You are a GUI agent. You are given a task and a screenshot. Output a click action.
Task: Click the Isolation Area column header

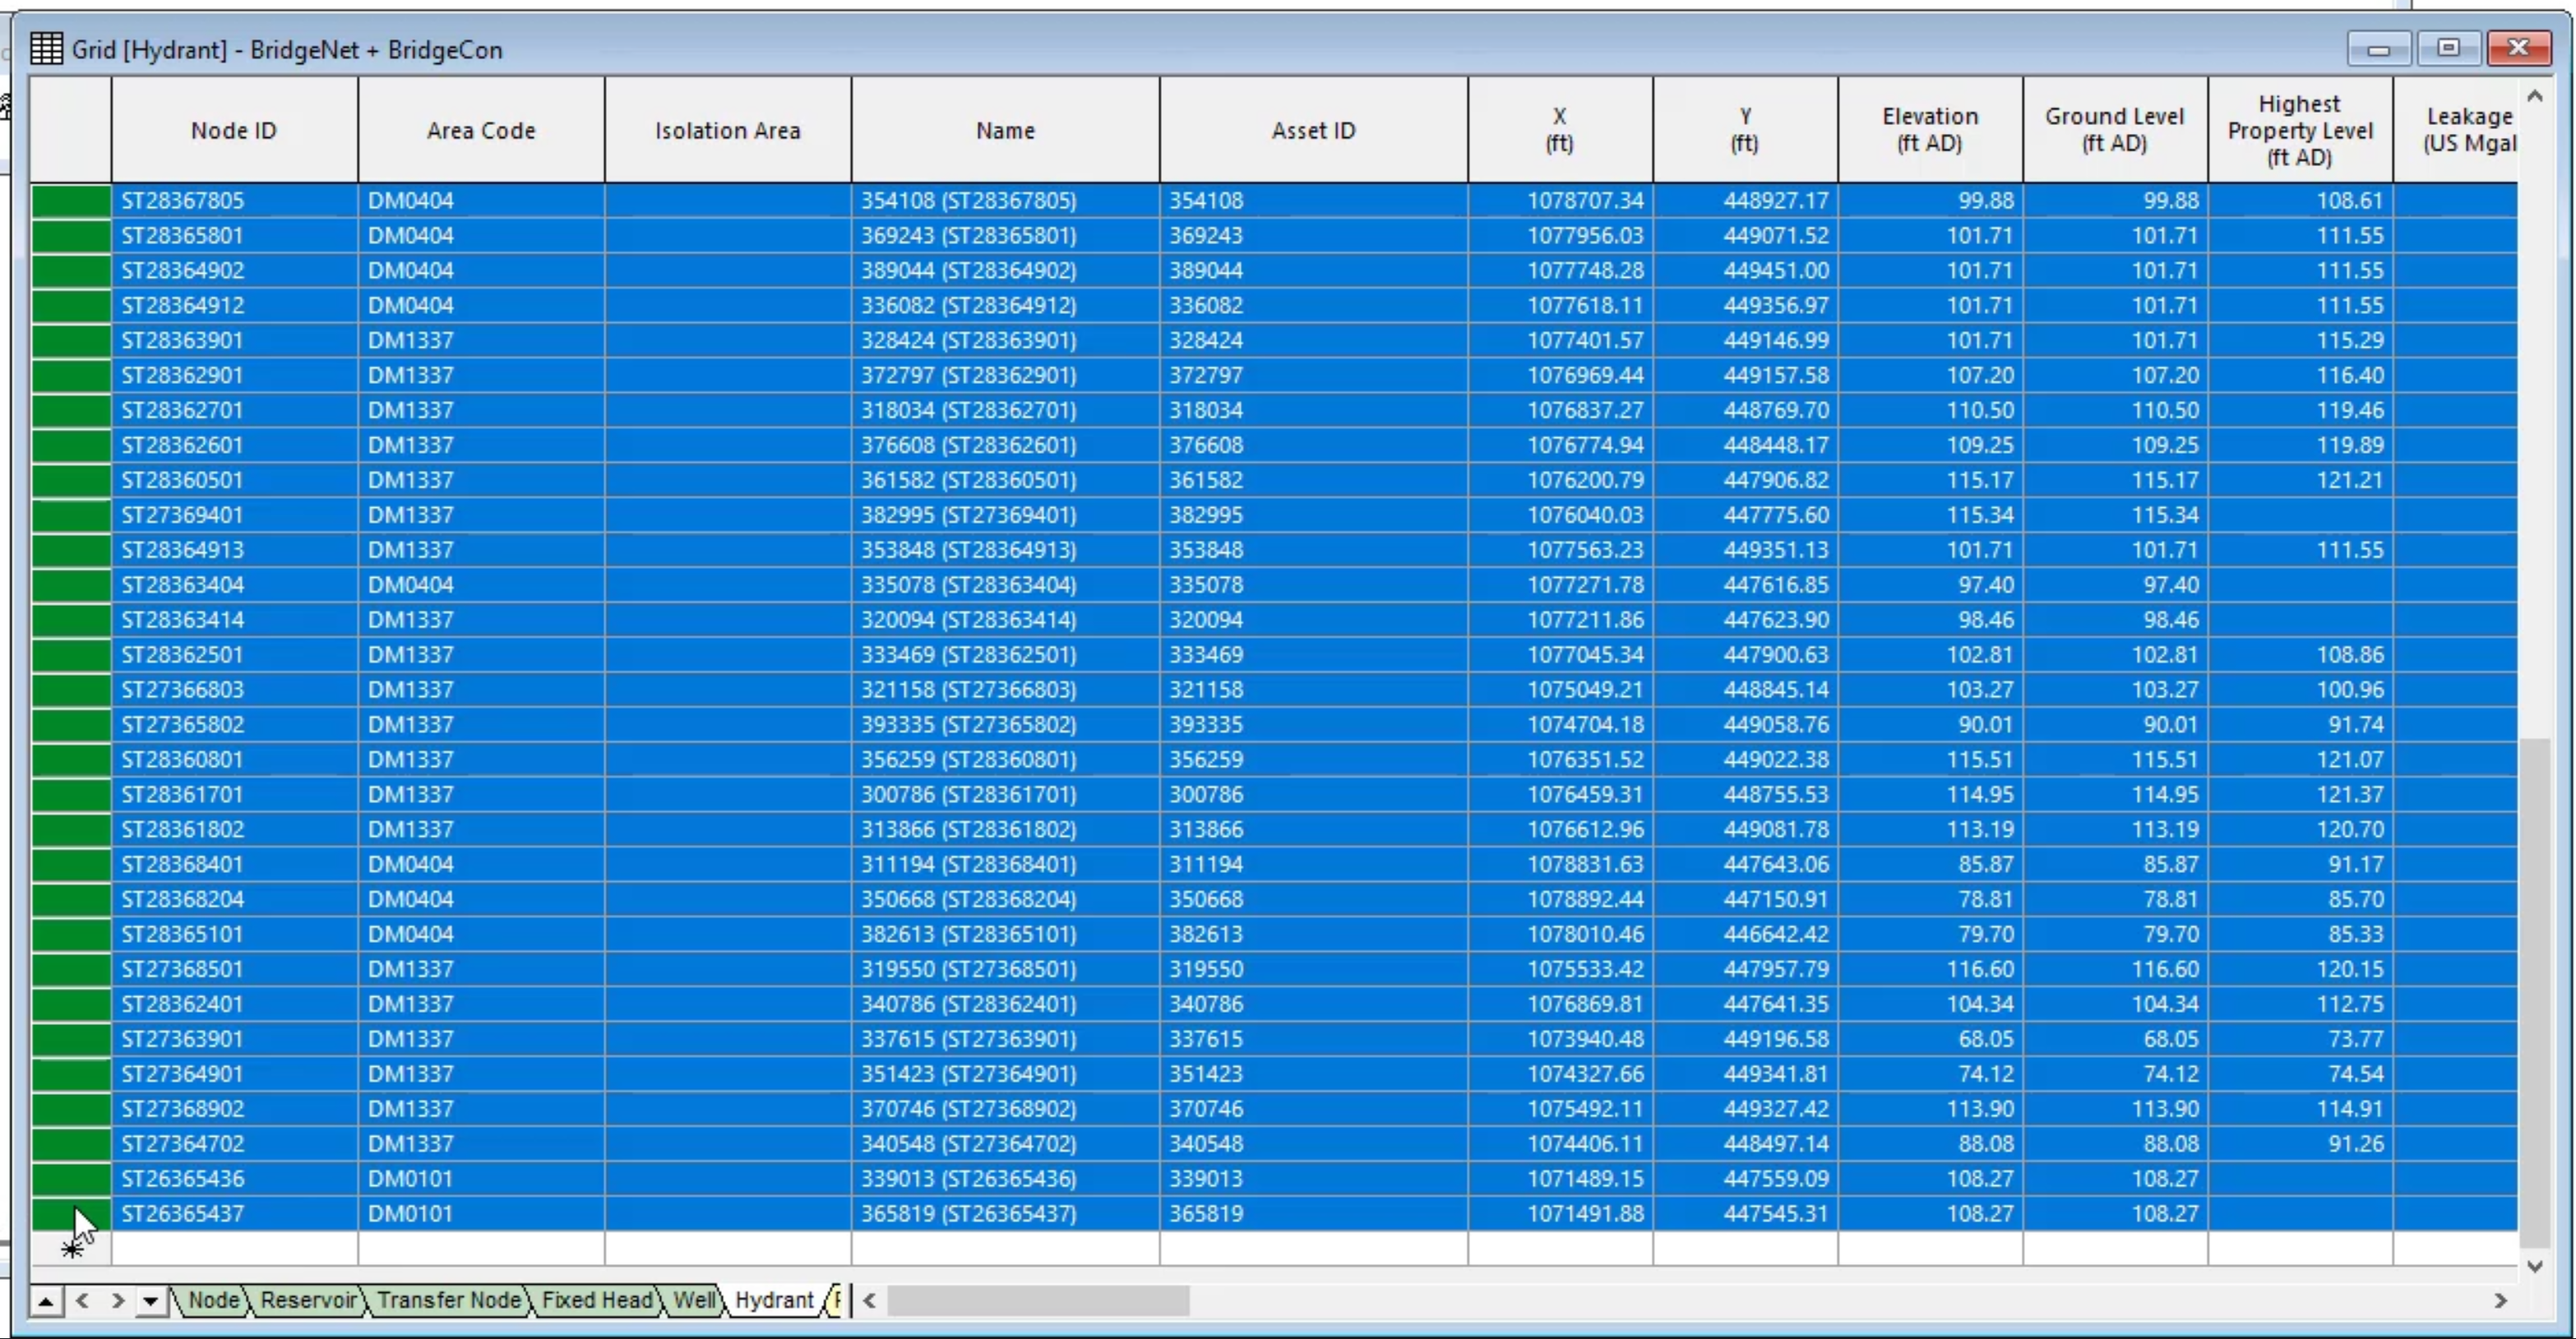click(x=728, y=130)
